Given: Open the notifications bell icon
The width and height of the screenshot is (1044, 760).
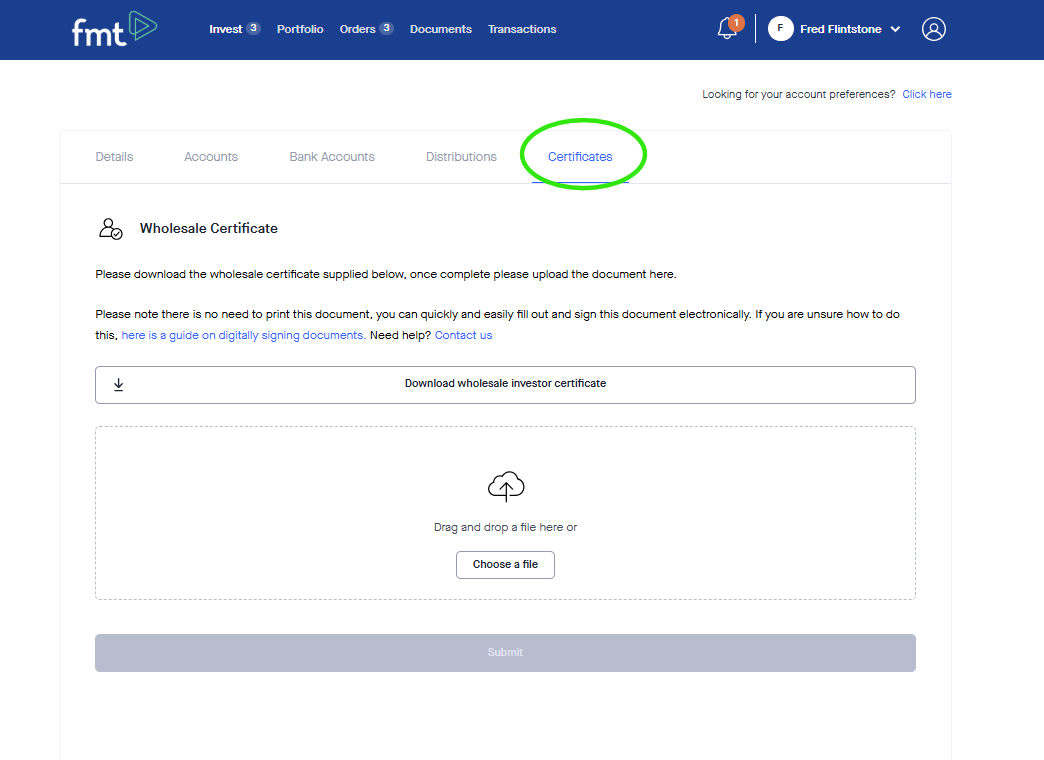Looking at the screenshot, I should pyautogui.click(x=727, y=29).
